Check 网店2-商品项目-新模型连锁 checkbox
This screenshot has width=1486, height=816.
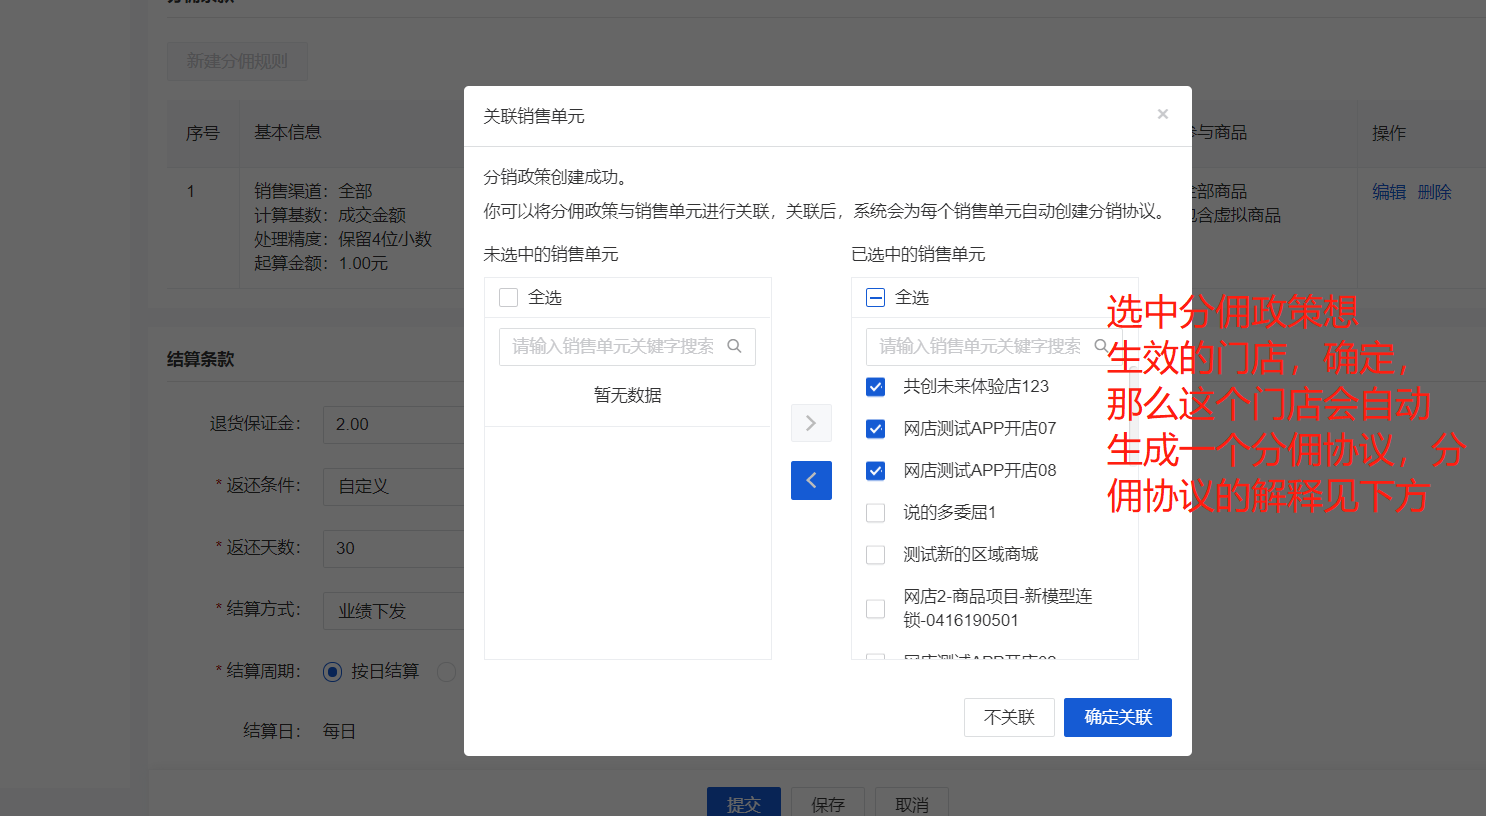pyautogui.click(x=876, y=609)
